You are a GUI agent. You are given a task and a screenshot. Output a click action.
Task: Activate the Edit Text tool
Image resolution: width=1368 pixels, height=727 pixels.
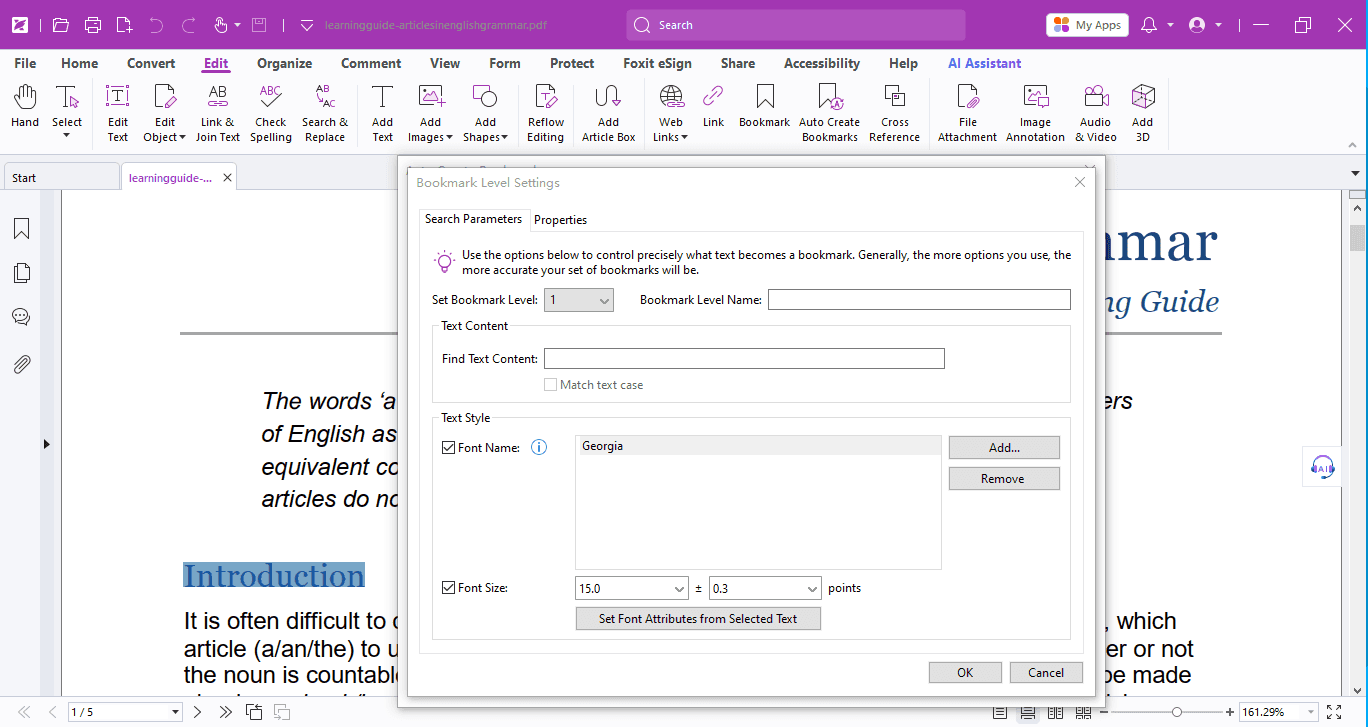click(x=118, y=113)
